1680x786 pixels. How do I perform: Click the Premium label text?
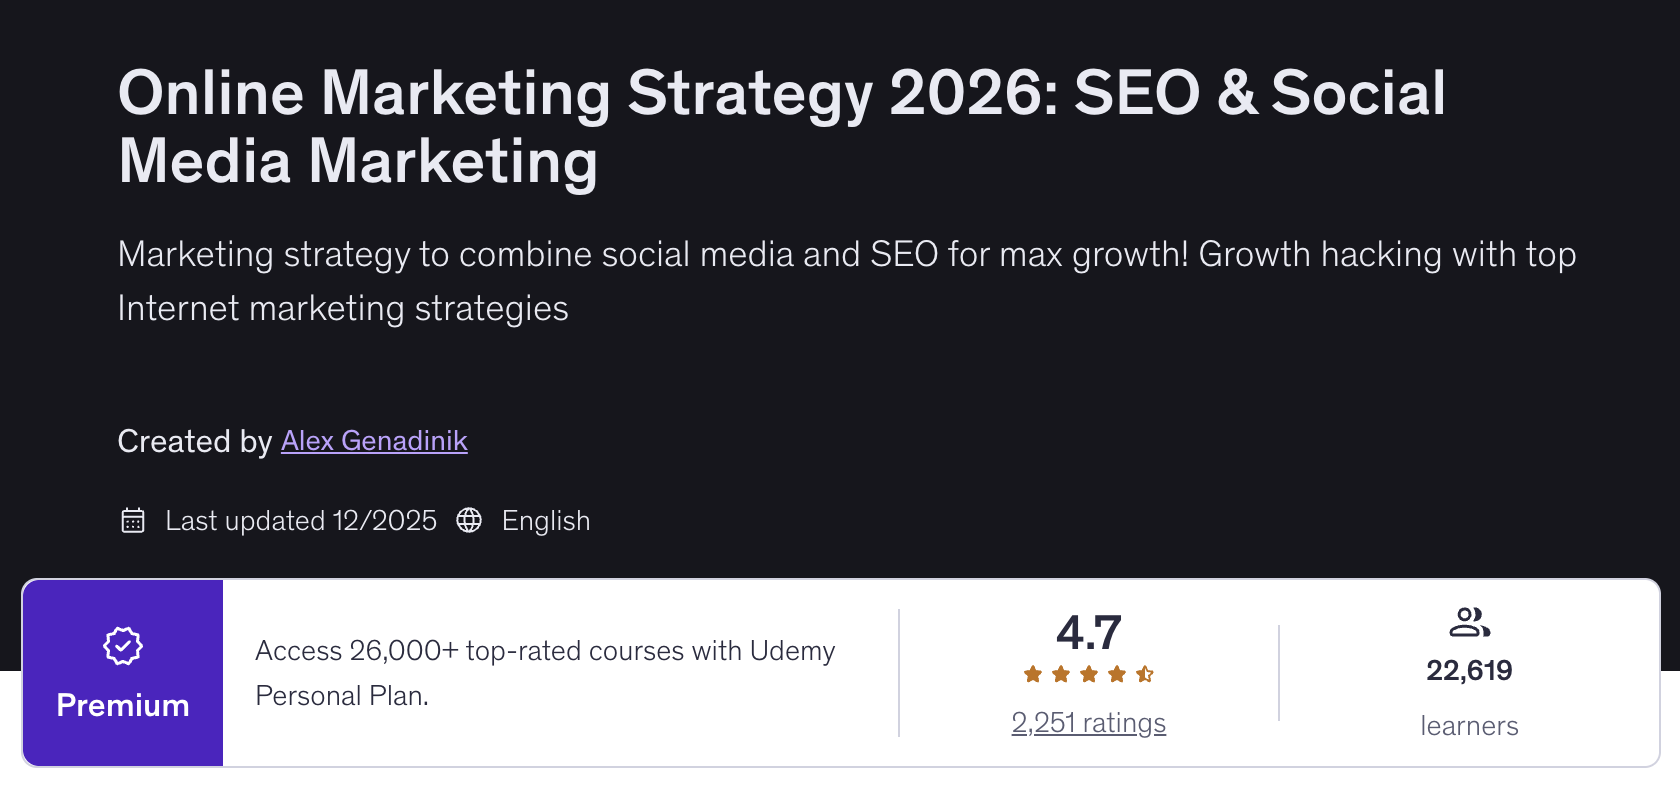[123, 705]
